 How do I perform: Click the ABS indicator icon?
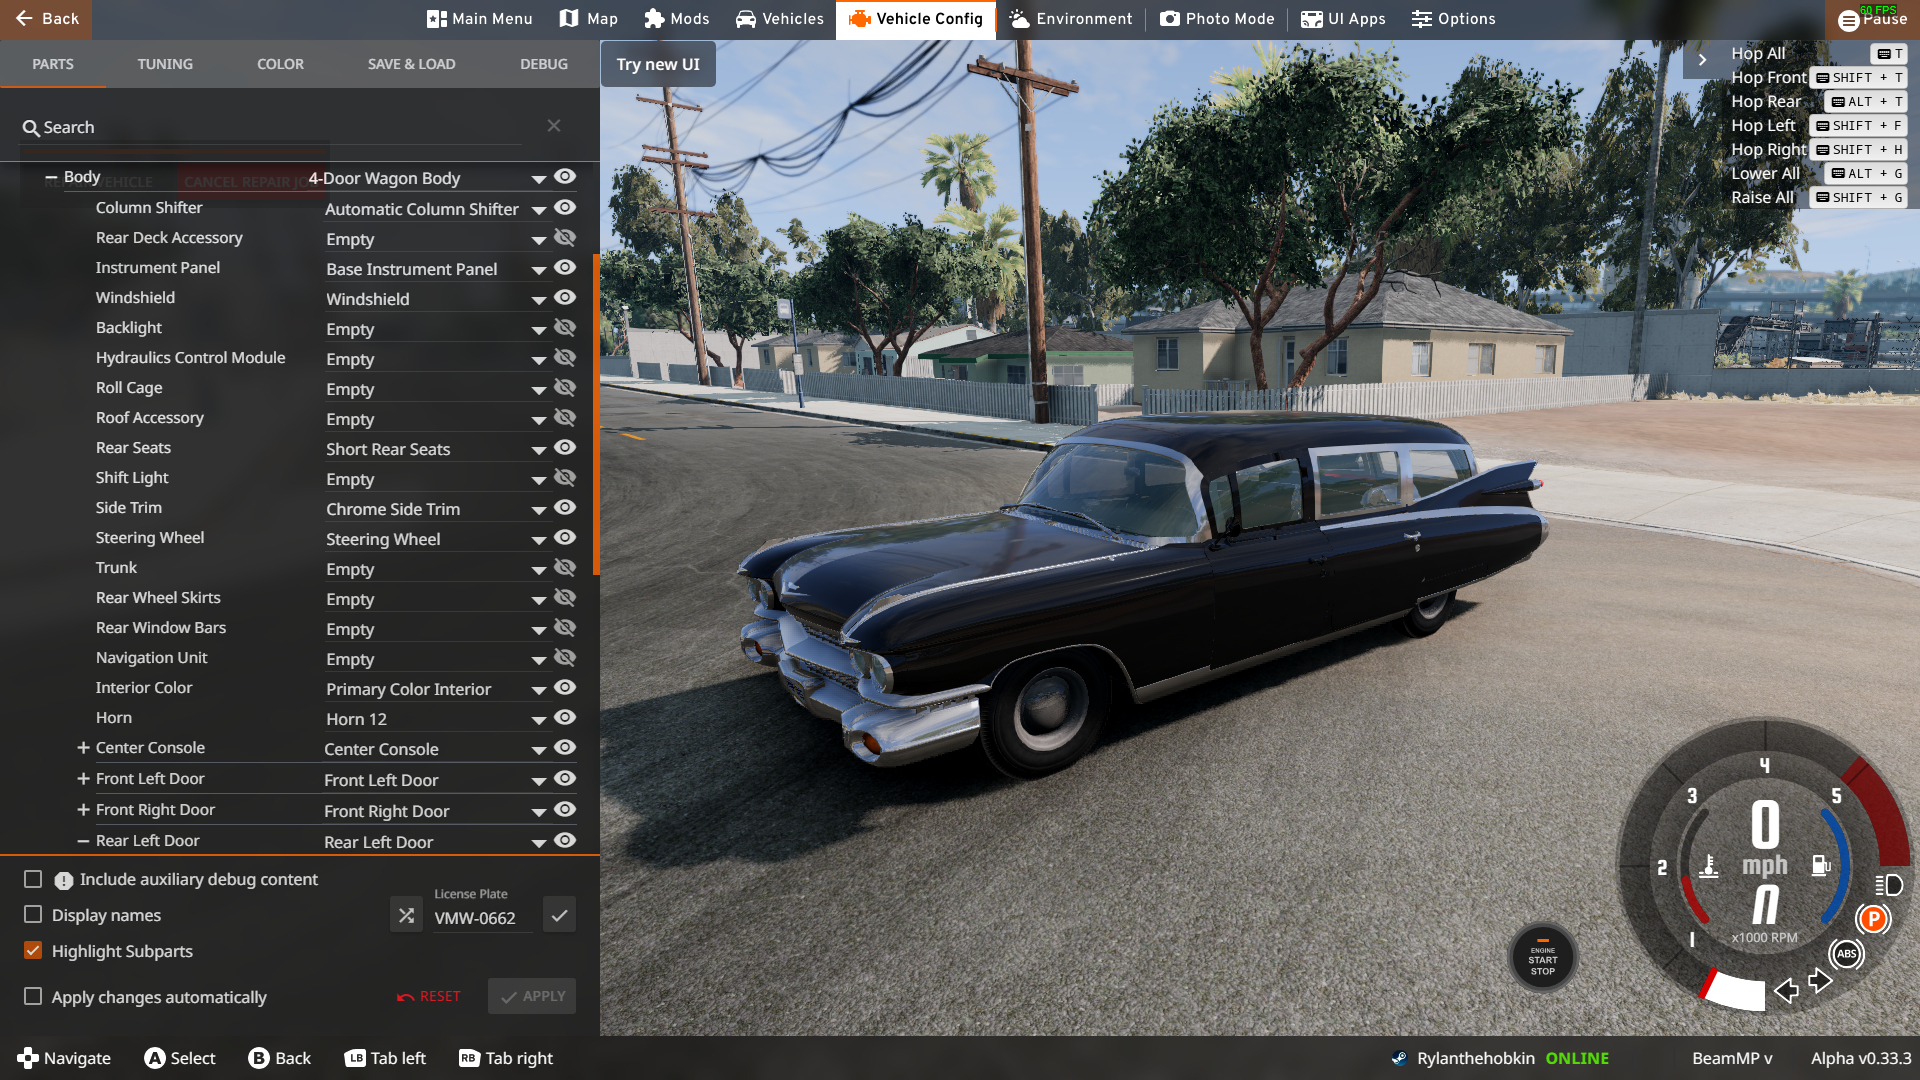coord(1846,954)
